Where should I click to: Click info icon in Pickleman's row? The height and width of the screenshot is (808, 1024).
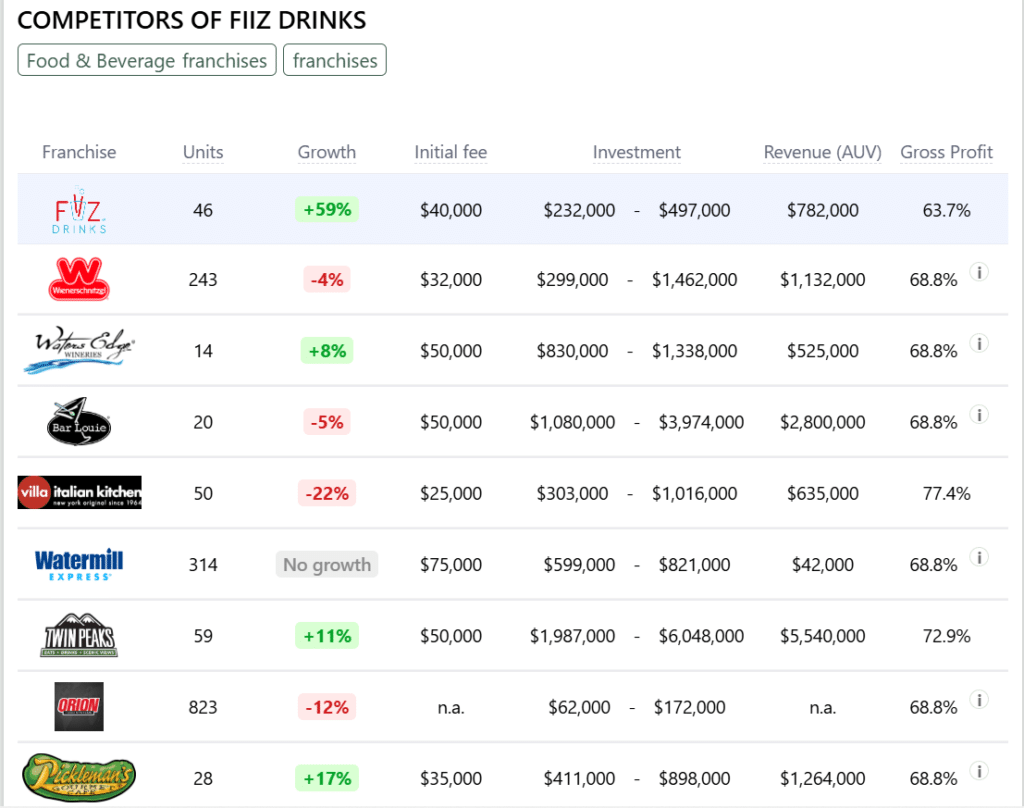point(979,771)
